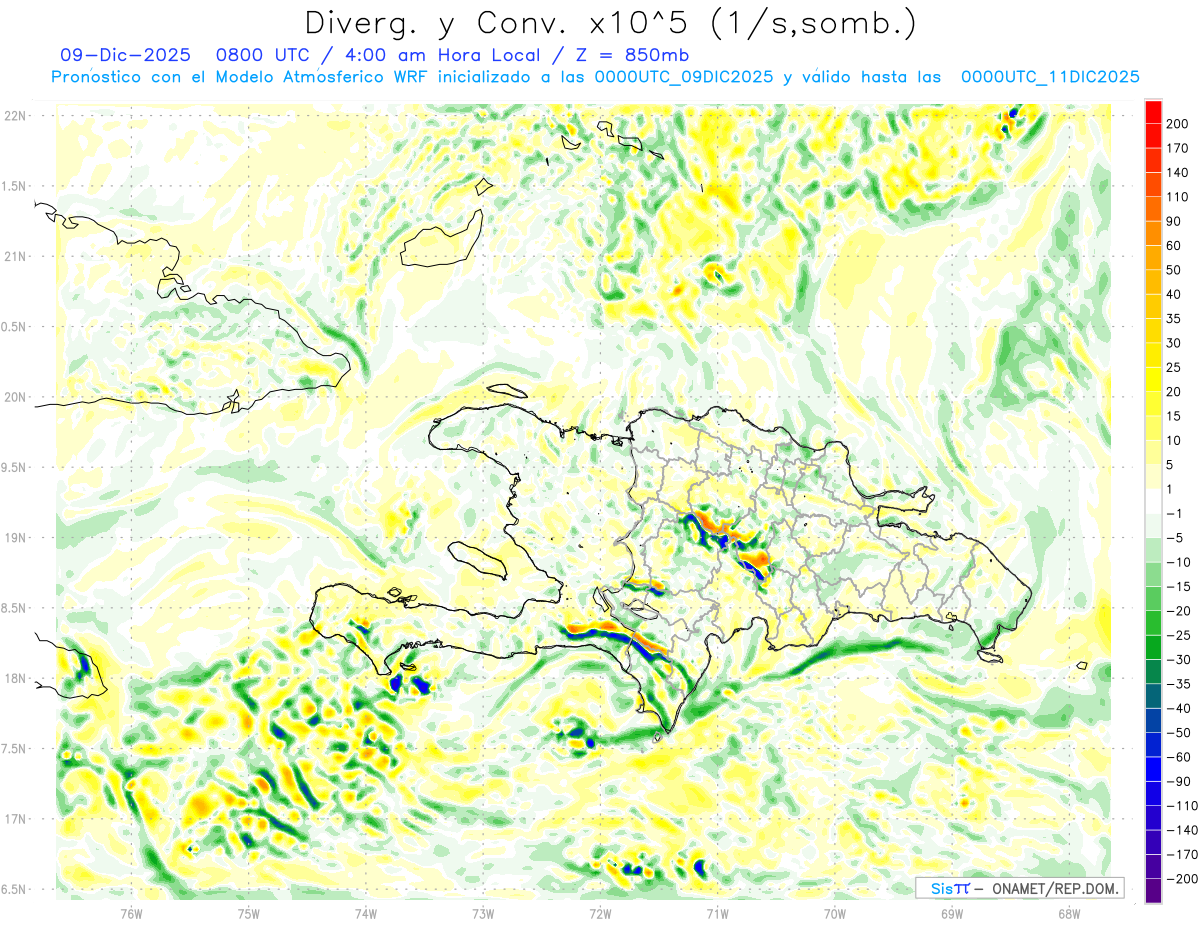
Task: Click the '200' color scale label
Action: pyautogui.click(x=1179, y=124)
